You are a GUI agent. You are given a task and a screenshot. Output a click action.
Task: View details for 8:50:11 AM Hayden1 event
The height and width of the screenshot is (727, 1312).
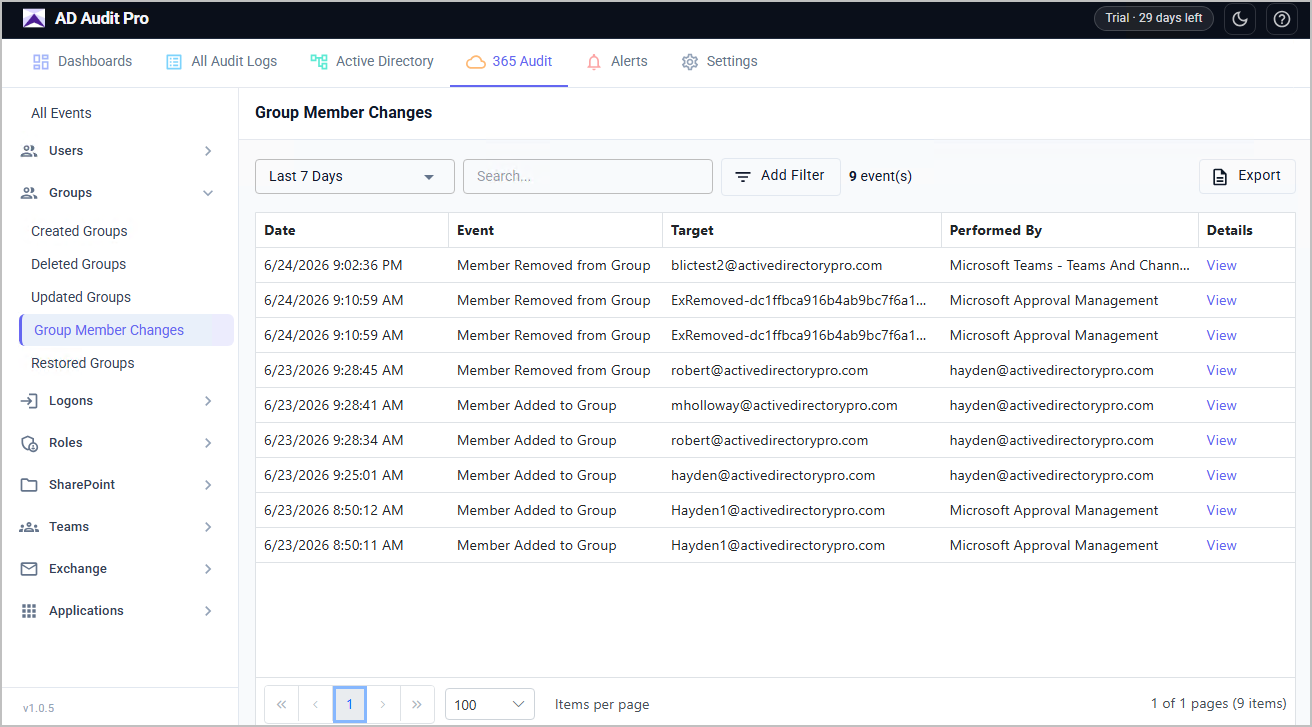click(1221, 545)
